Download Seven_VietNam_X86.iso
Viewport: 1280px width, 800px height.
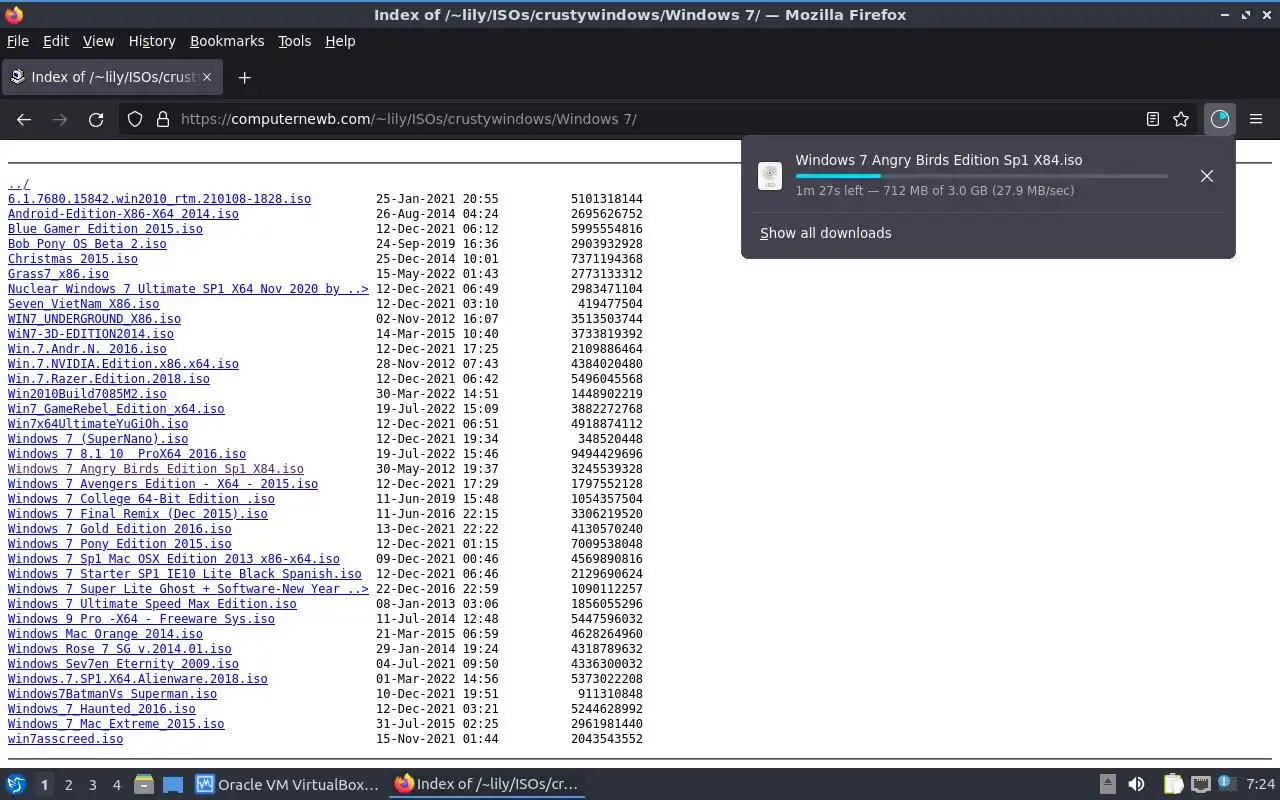tap(83, 304)
